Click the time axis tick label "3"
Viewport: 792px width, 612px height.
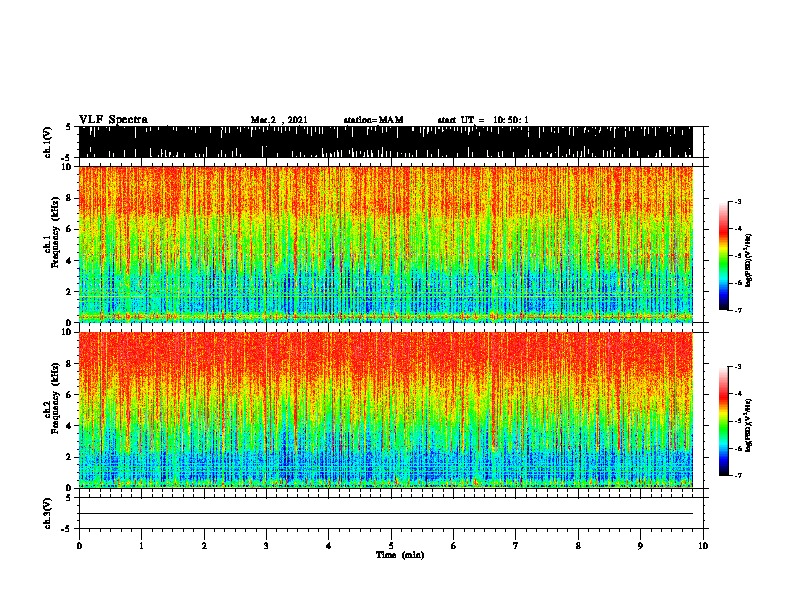[266, 546]
